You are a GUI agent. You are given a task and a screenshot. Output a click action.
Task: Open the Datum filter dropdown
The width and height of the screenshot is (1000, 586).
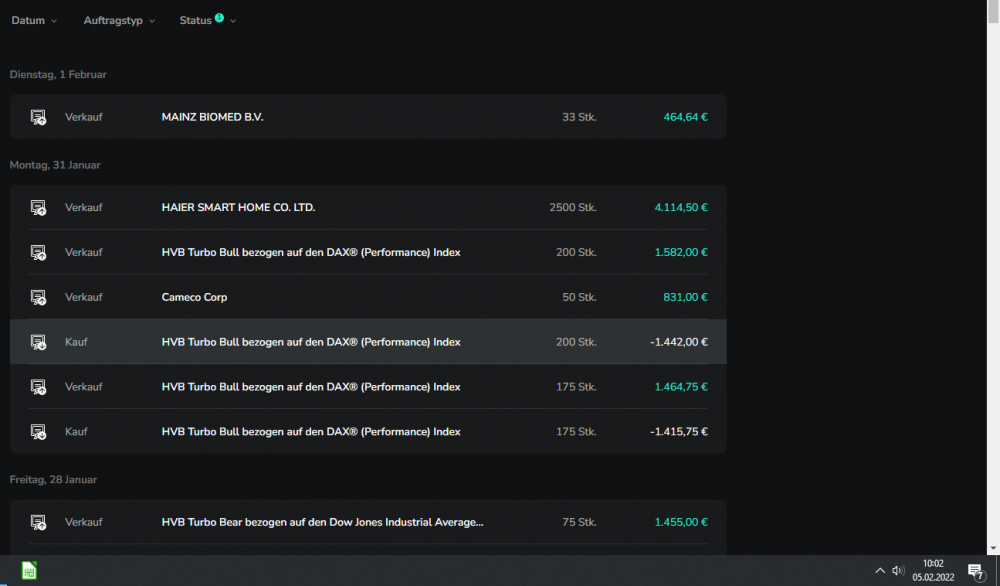34,20
